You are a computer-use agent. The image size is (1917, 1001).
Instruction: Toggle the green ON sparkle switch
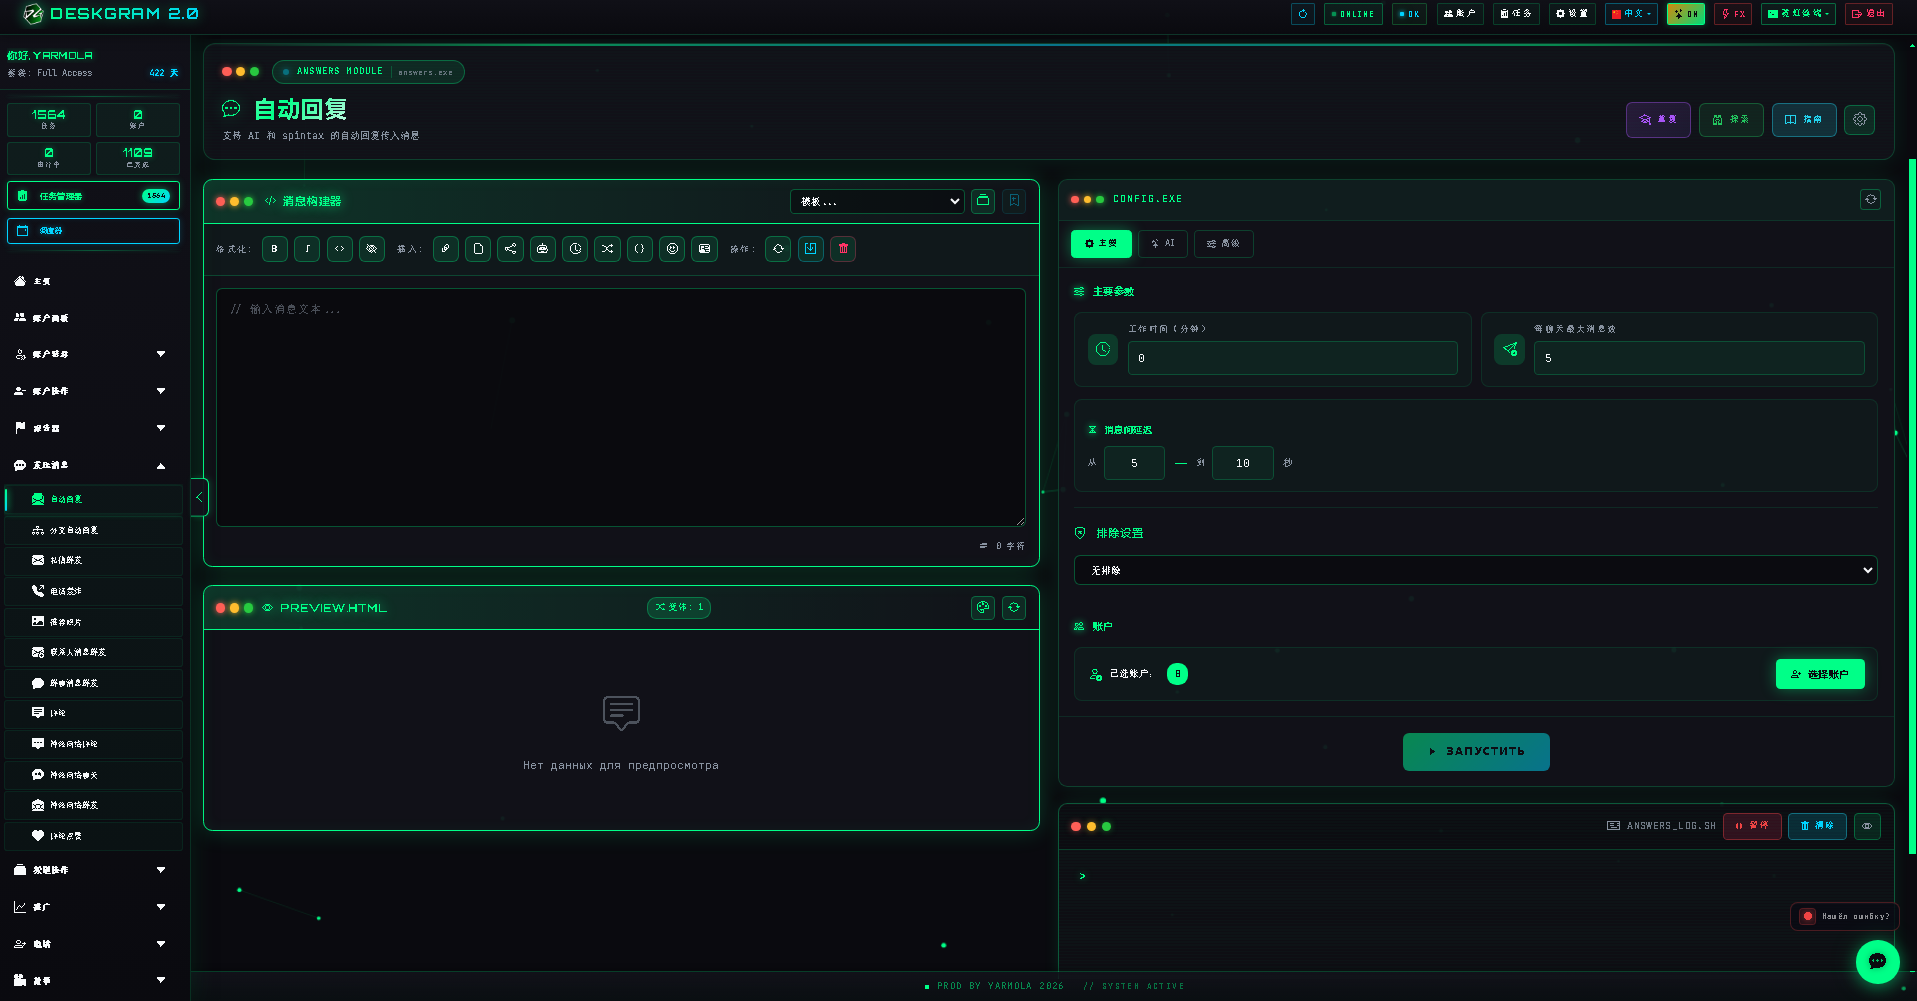click(x=1685, y=14)
